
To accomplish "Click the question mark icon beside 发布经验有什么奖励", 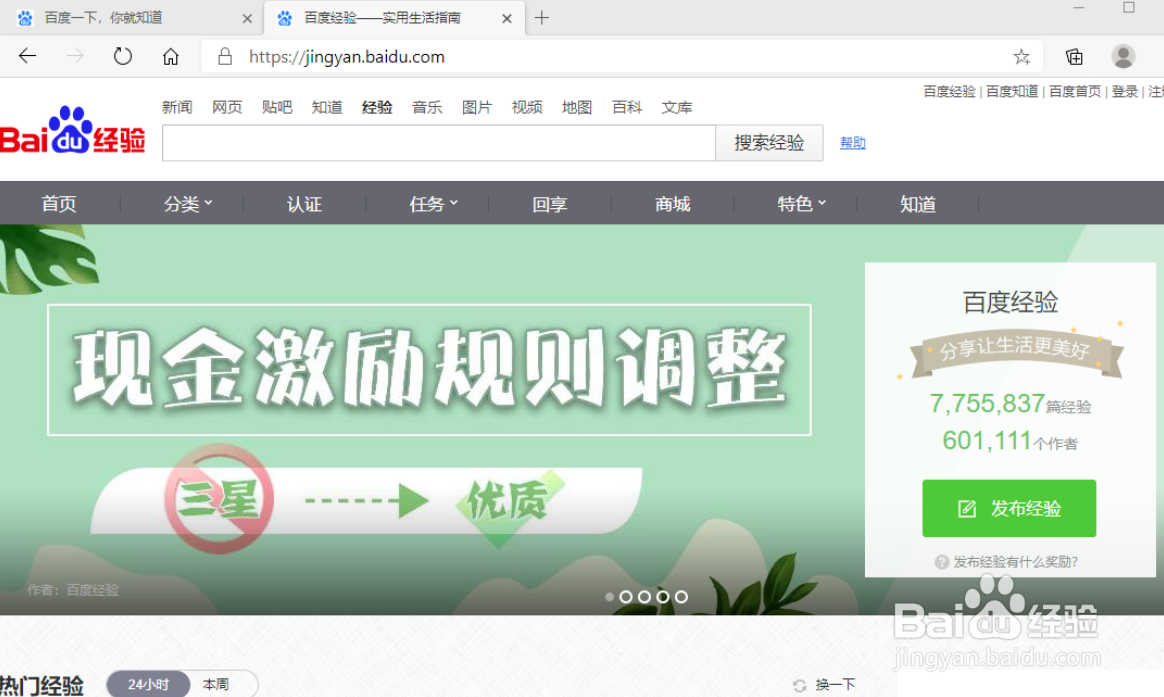I will [x=942, y=562].
